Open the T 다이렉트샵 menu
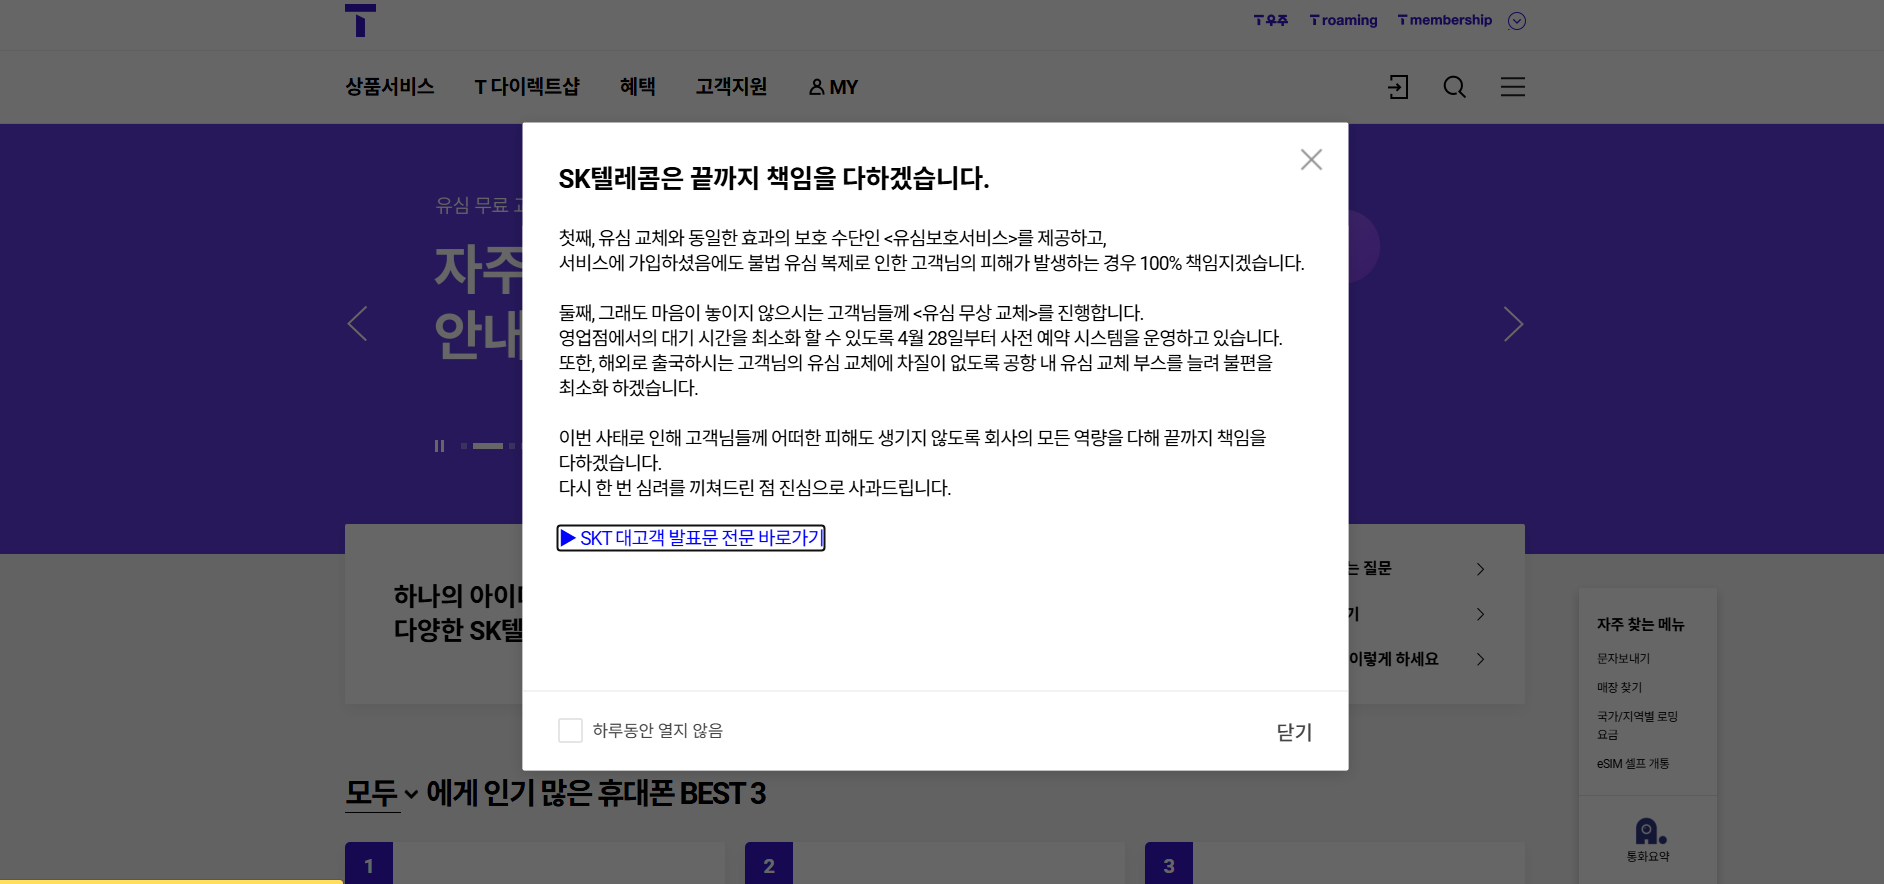The height and width of the screenshot is (884, 1884). (x=527, y=87)
